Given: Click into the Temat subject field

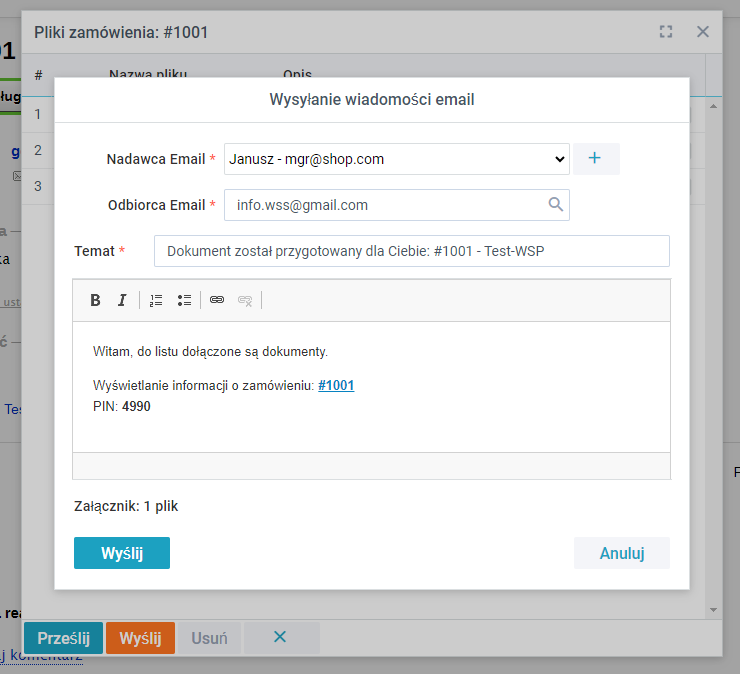Looking at the screenshot, I should click(x=411, y=251).
